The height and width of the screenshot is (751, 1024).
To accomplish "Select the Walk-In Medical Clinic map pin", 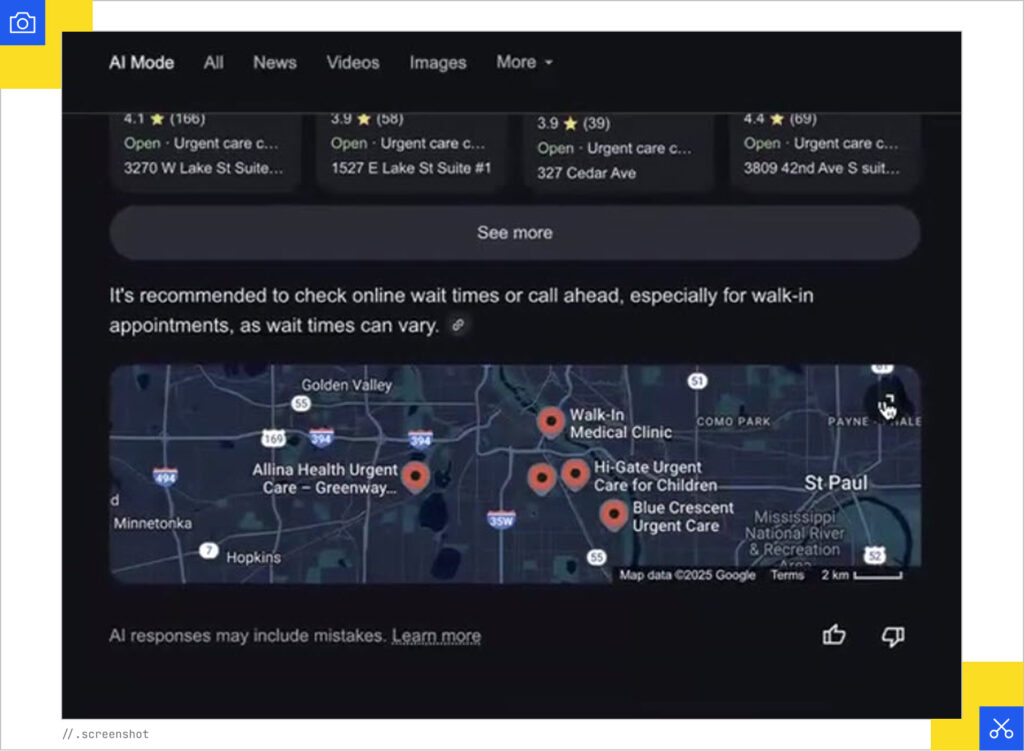I will (x=550, y=422).
